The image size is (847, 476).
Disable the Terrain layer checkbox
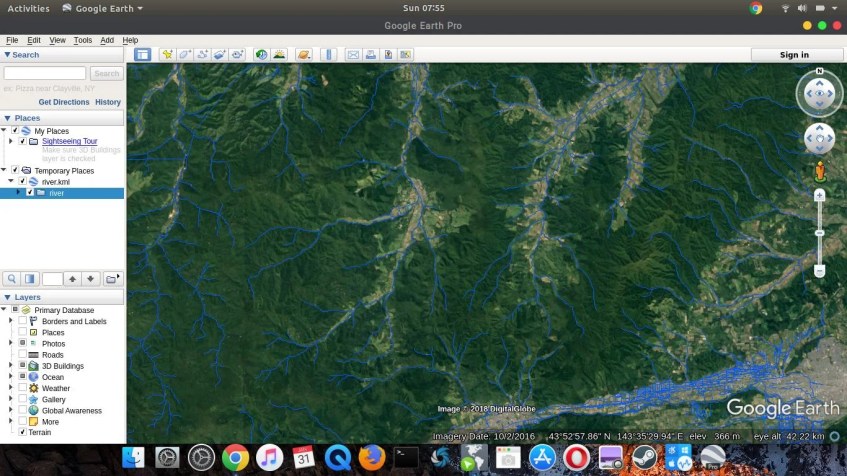23,432
